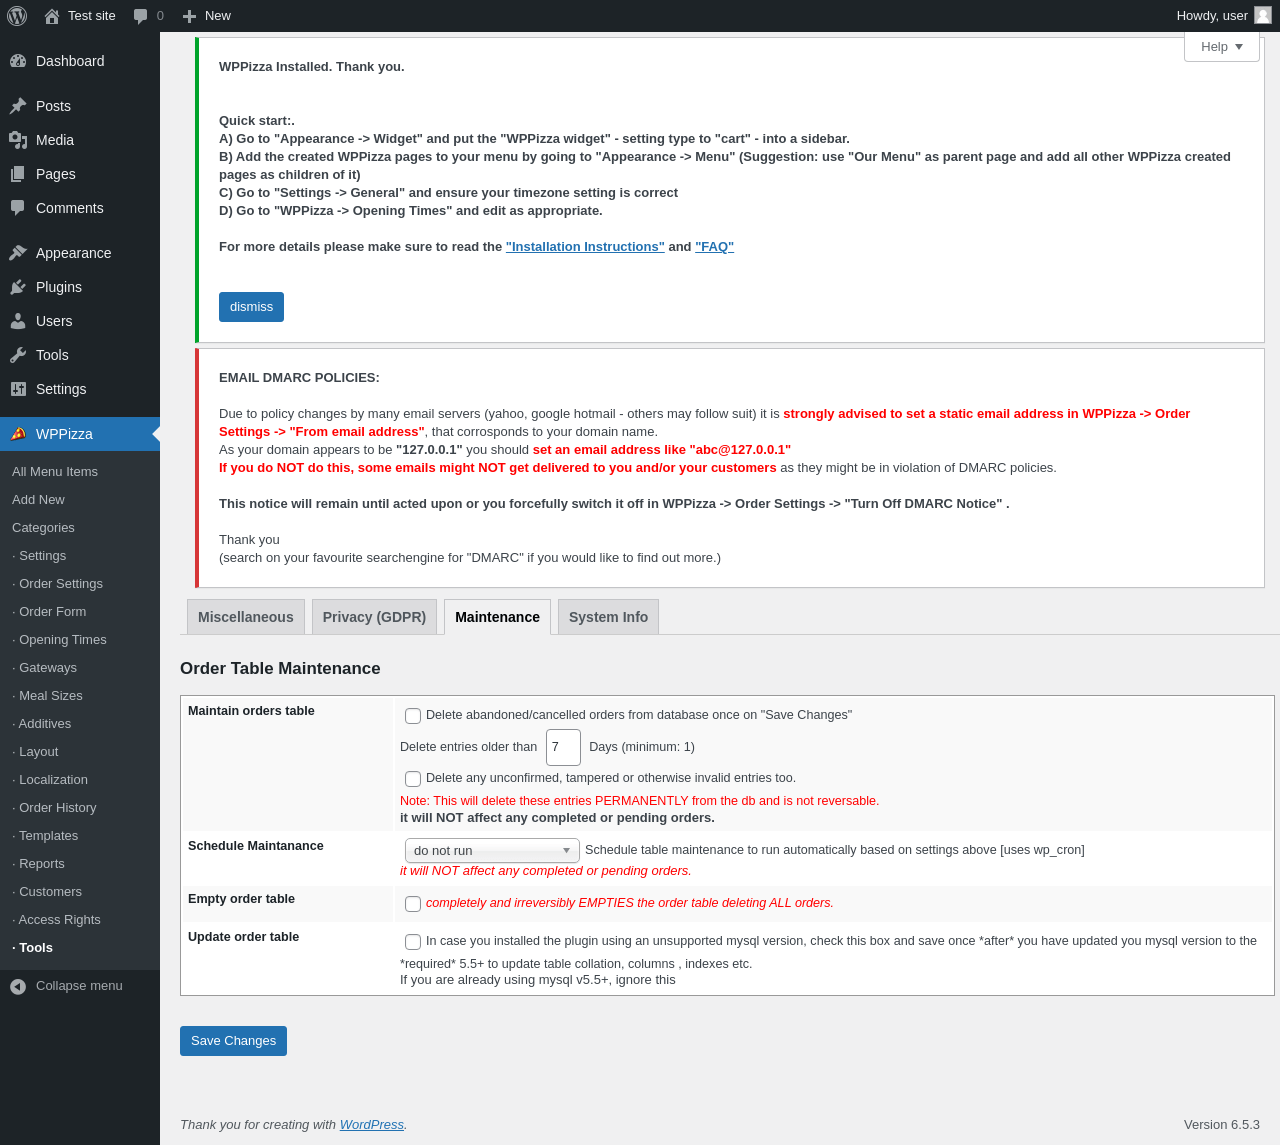Open the Installation Instructions link
The image size is (1280, 1145).
585,247
